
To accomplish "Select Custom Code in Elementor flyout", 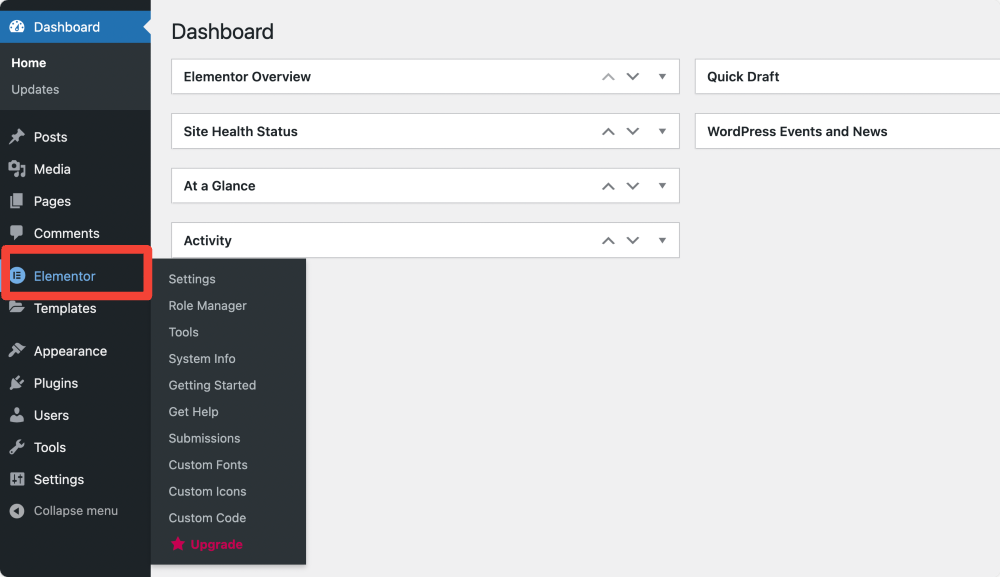I will coord(207,518).
